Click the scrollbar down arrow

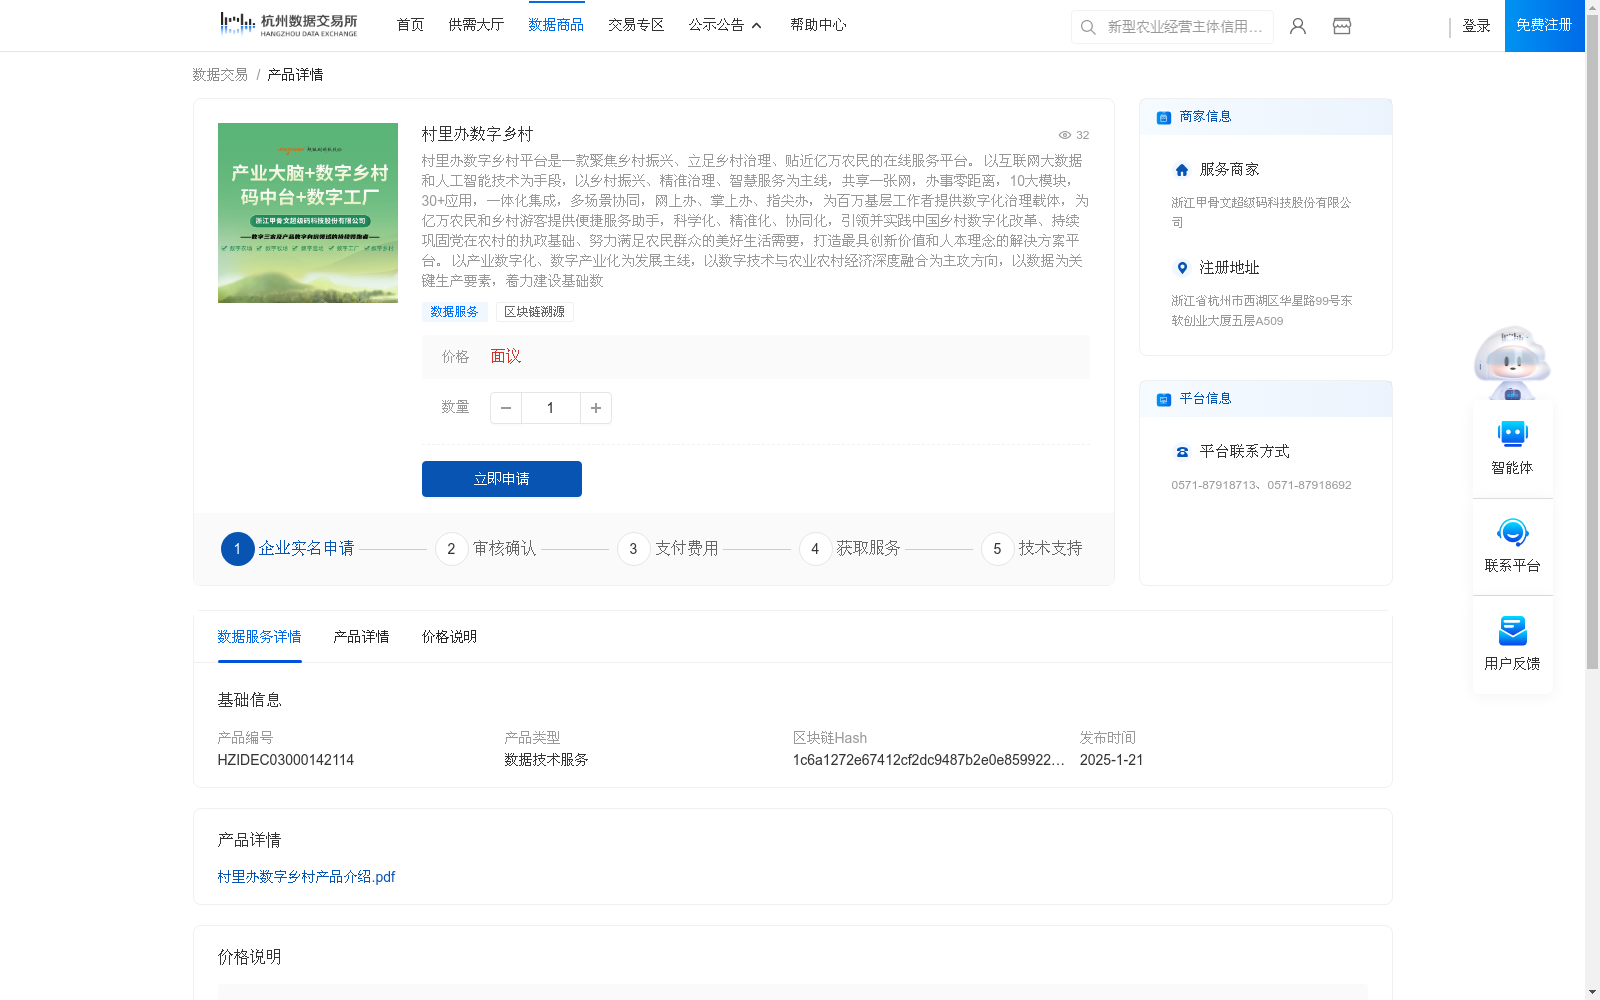click(1592, 993)
